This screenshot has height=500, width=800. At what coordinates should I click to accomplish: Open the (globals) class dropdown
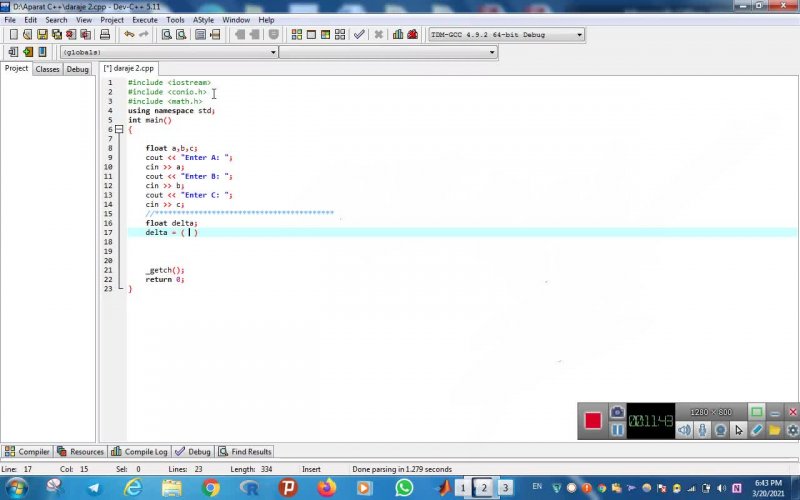point(169,52)
